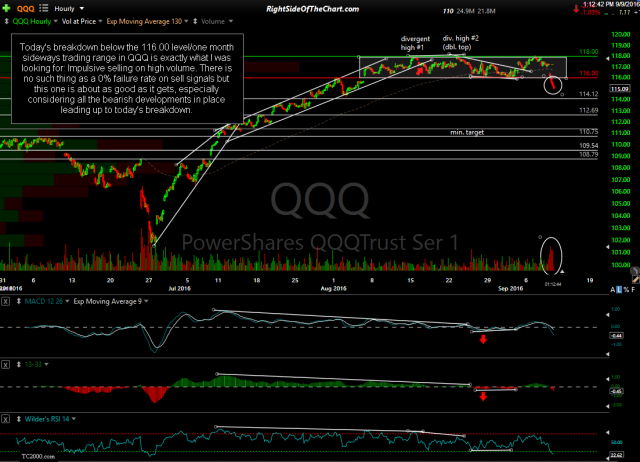Click the 'min. target' chart label
The image size is (640, 462).
467,132
